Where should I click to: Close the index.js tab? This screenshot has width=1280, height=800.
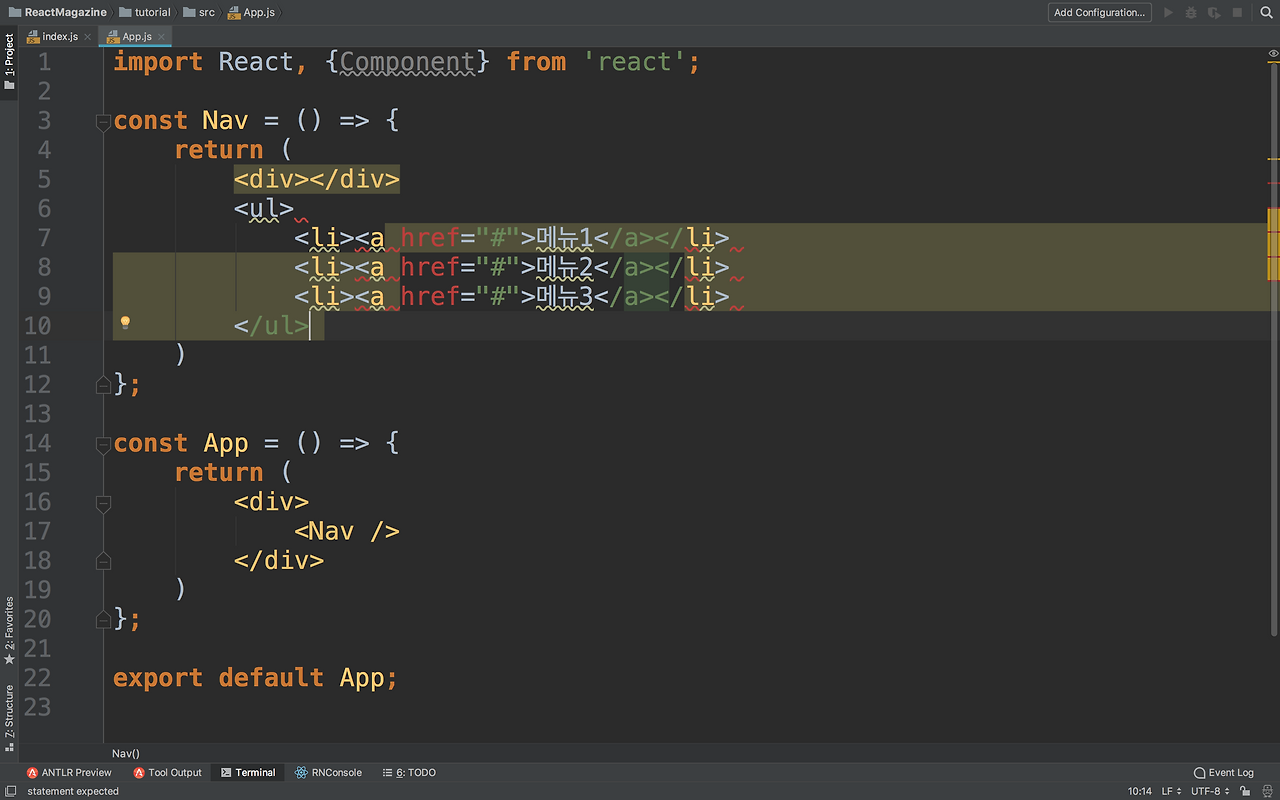(x=88, y=37)
